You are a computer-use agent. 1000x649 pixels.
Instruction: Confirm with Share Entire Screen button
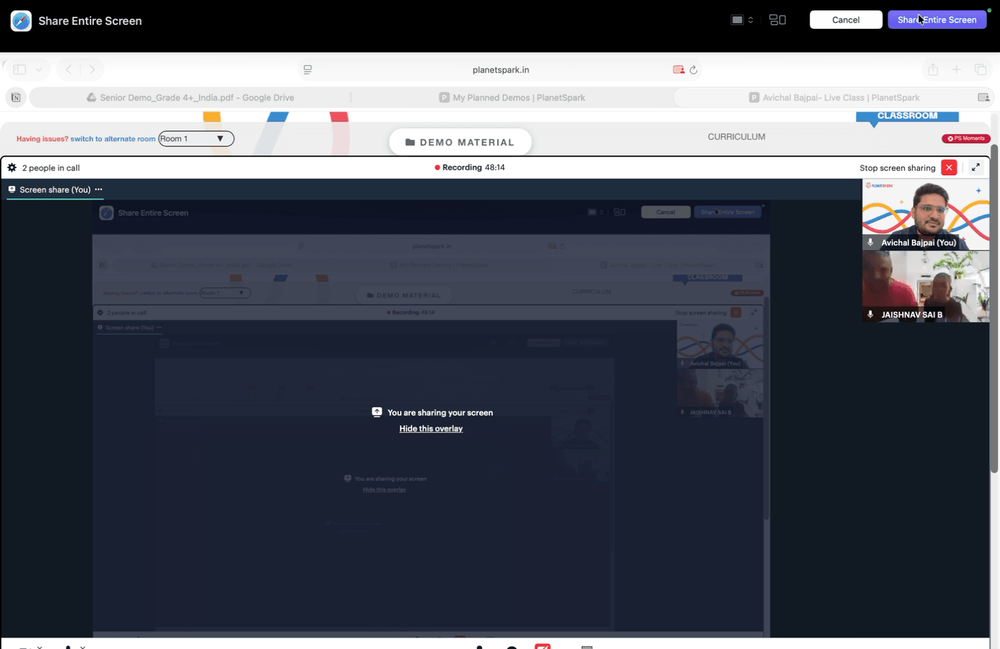click(x=937, y=20)
